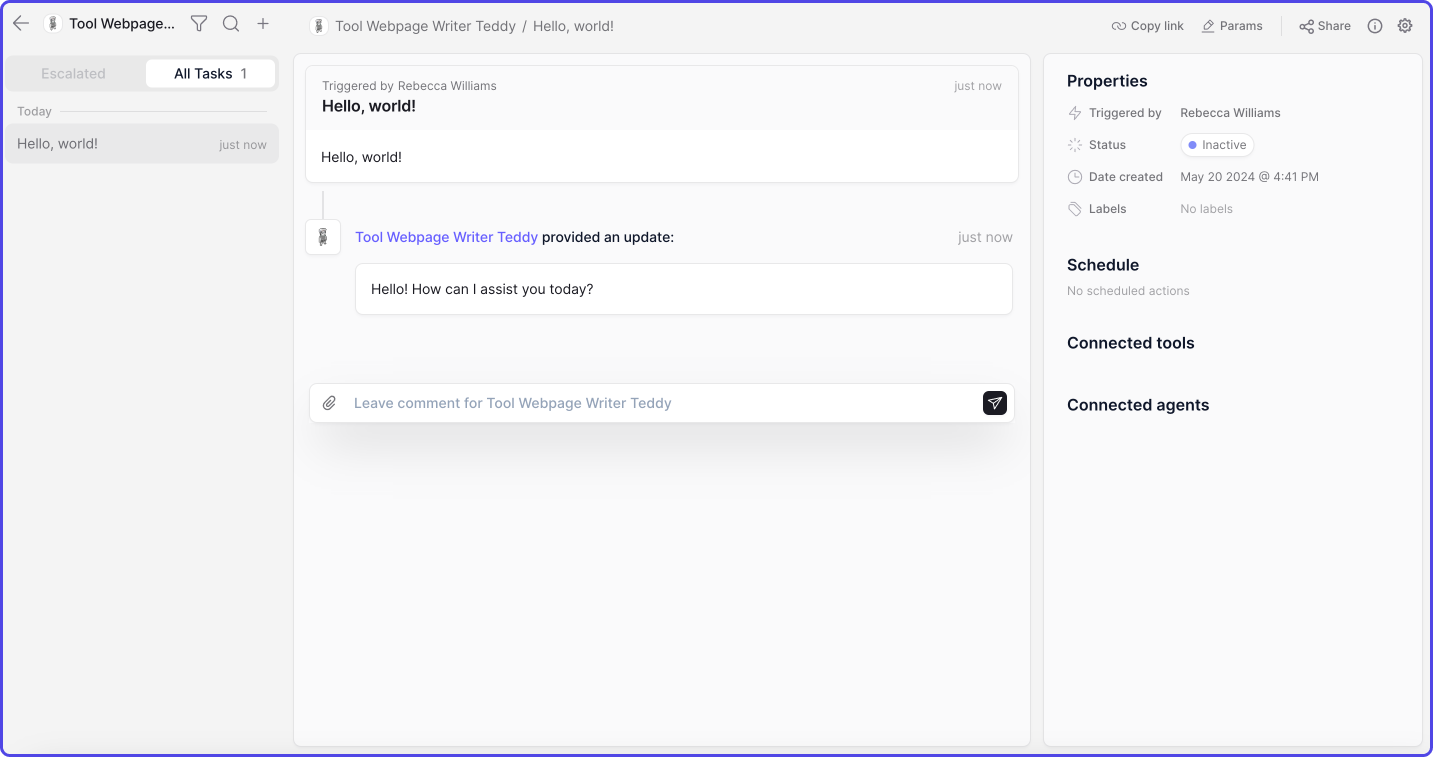Click the Connected tools heading

(x=1130, y=343)
